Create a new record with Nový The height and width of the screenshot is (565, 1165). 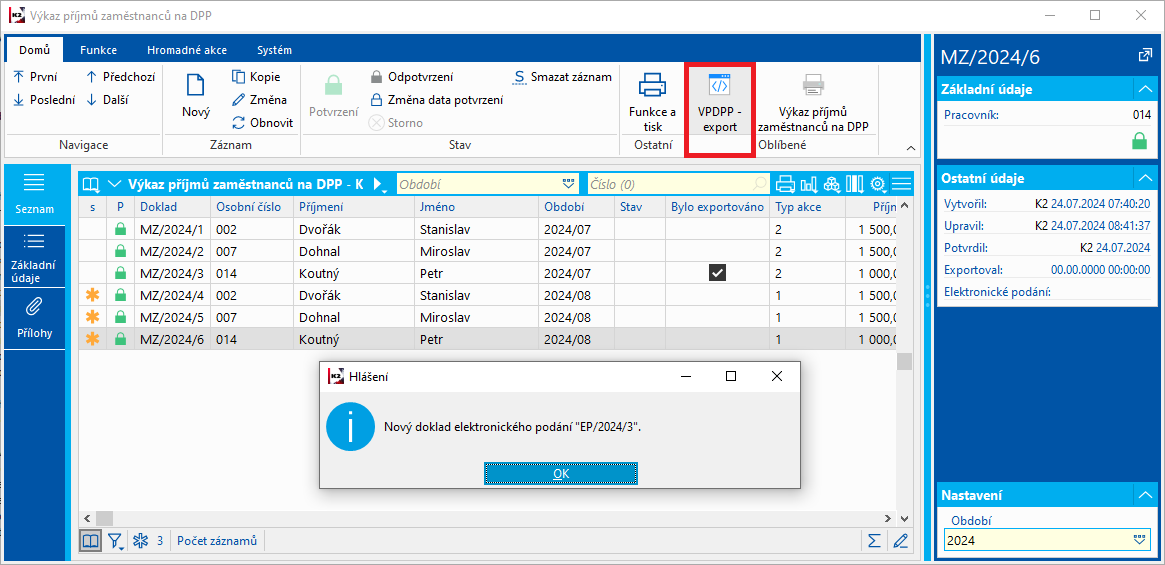pyautogui.click(x=196, y=94)
